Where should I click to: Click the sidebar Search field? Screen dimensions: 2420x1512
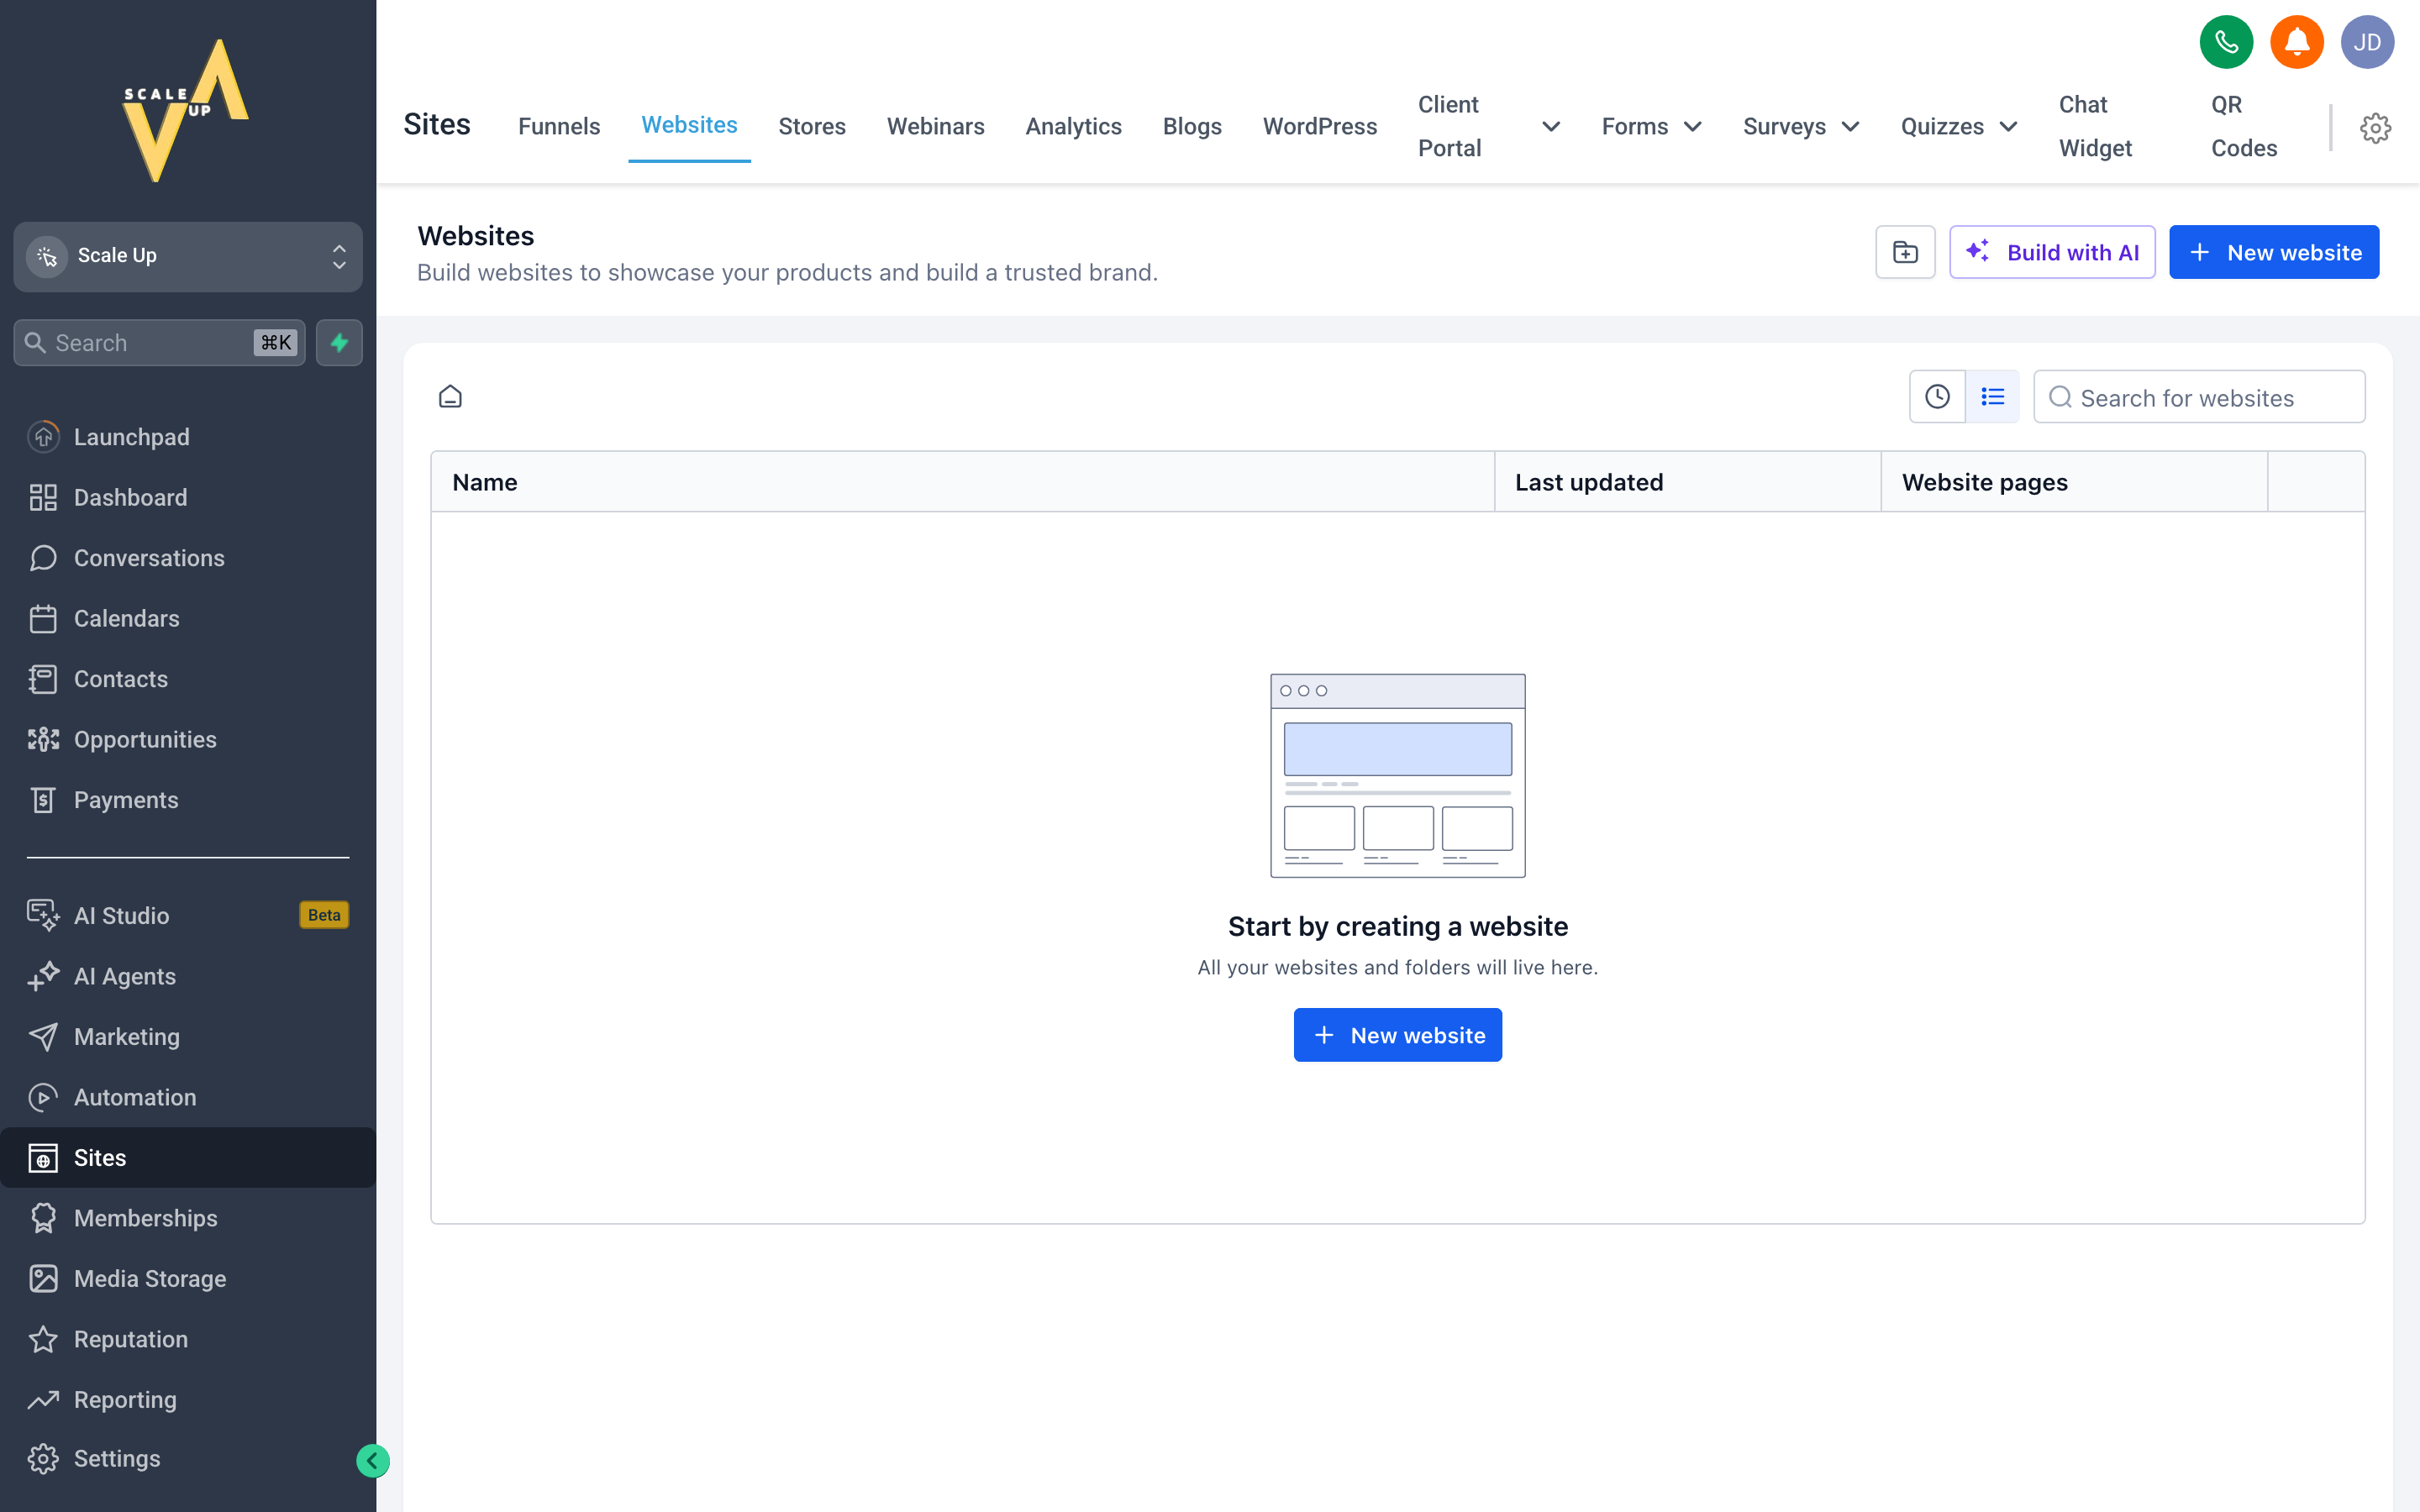pyautogui.click(x=160, y=343)
